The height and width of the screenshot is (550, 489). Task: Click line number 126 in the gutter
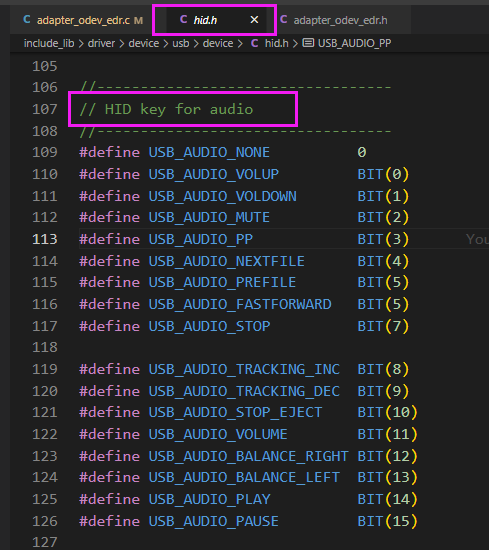(x=45, y=521)
